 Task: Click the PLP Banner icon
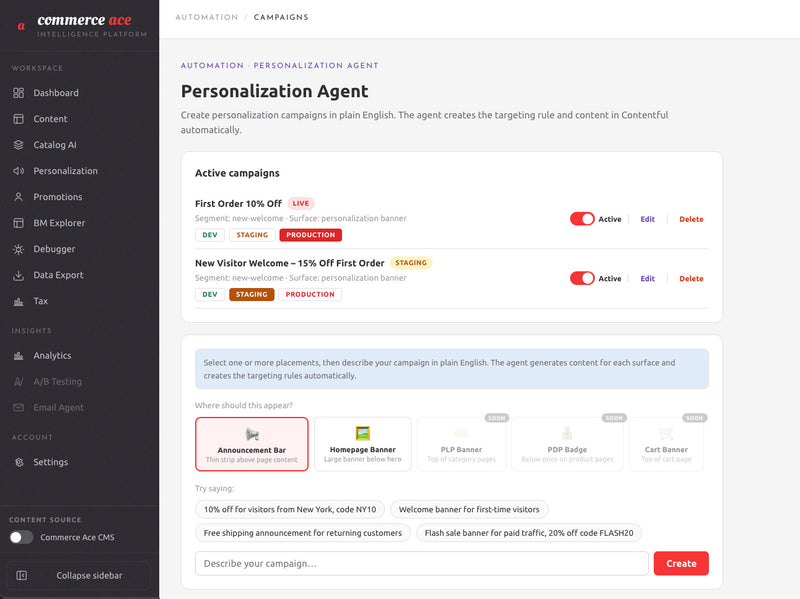click(461, 433)
